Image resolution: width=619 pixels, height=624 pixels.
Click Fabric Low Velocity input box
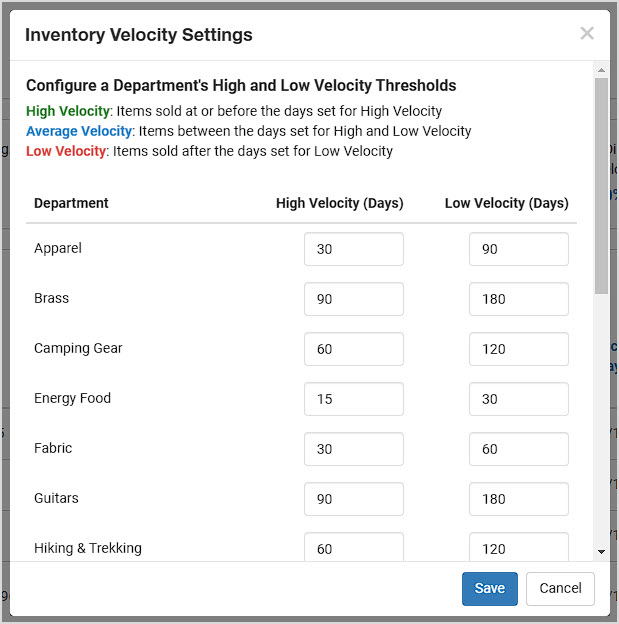coord(518,449)
